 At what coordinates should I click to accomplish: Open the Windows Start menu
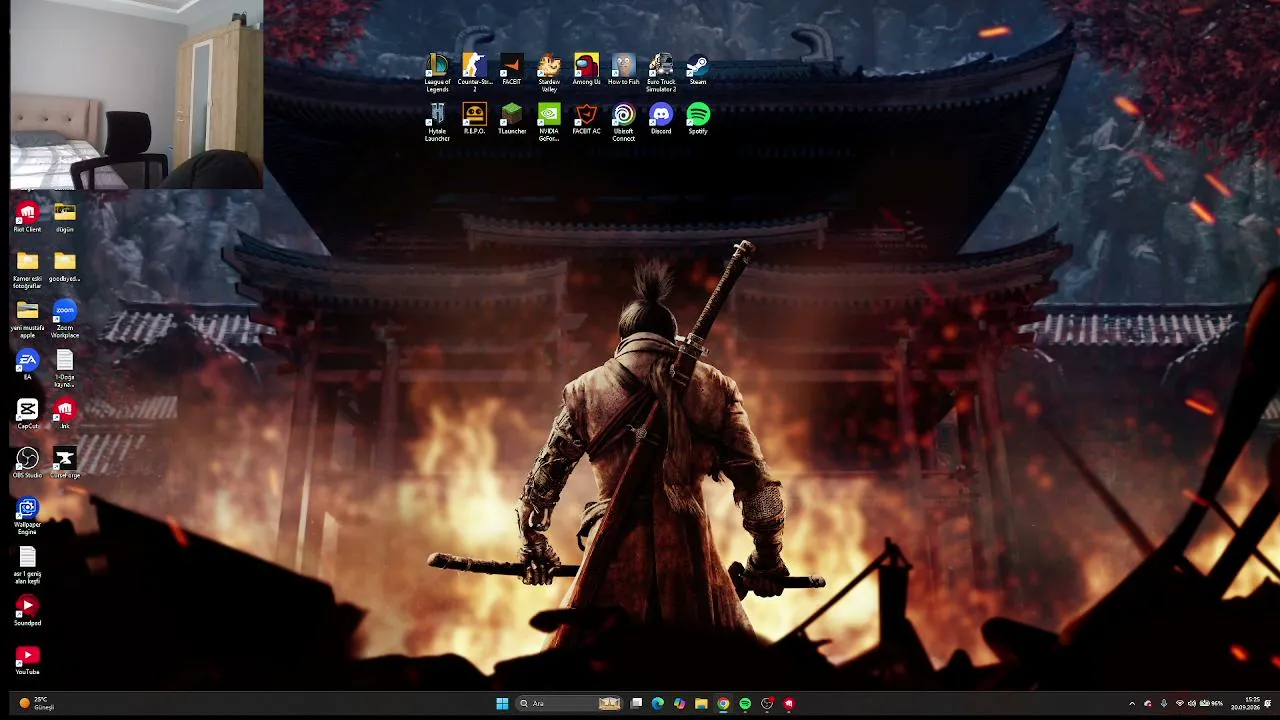(x=502, y=704)
